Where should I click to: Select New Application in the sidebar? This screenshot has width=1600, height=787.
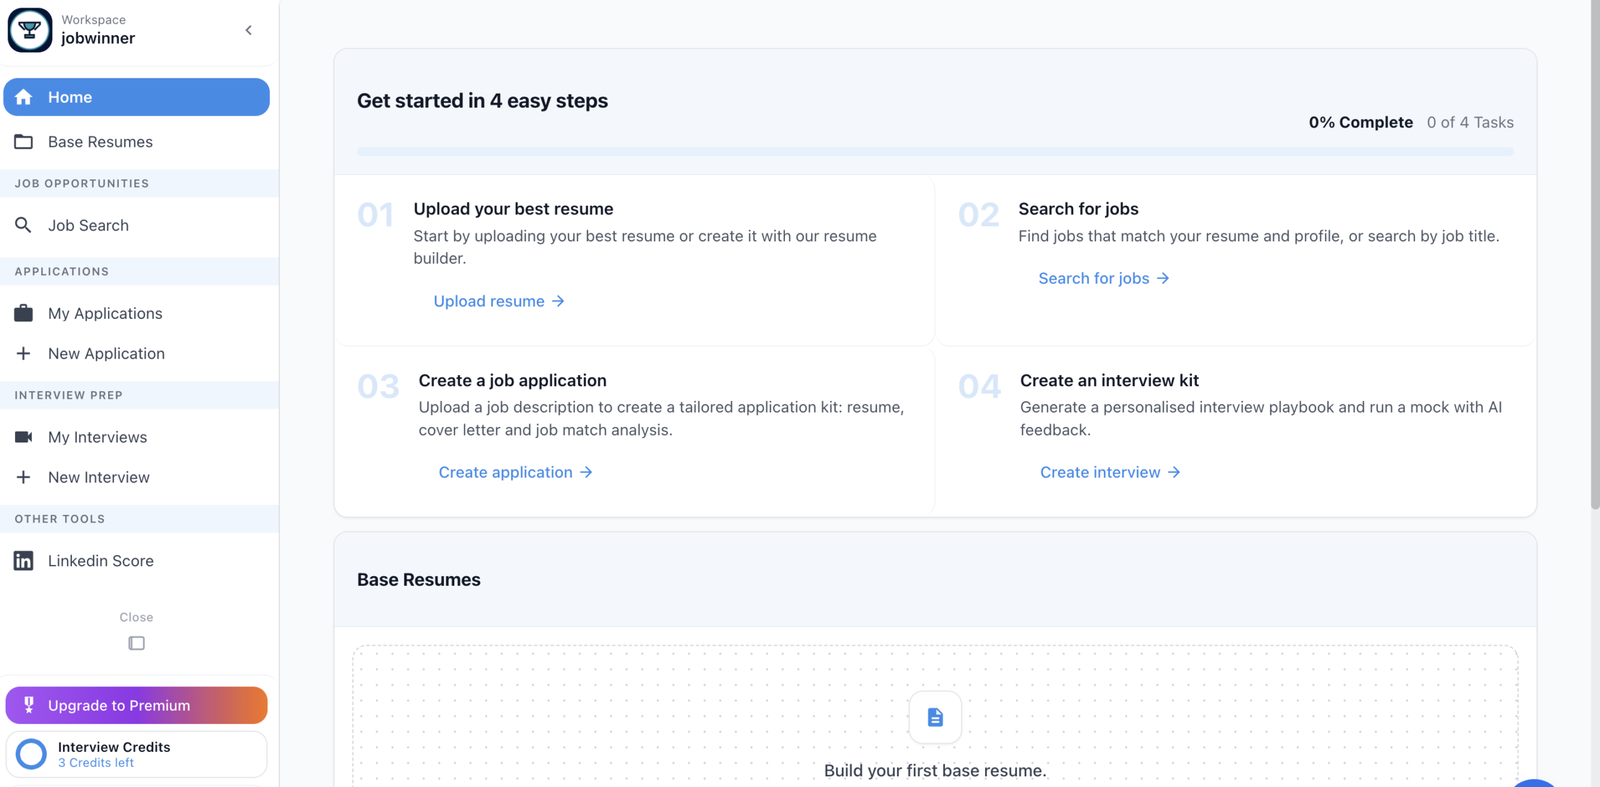tap(137, 353)
